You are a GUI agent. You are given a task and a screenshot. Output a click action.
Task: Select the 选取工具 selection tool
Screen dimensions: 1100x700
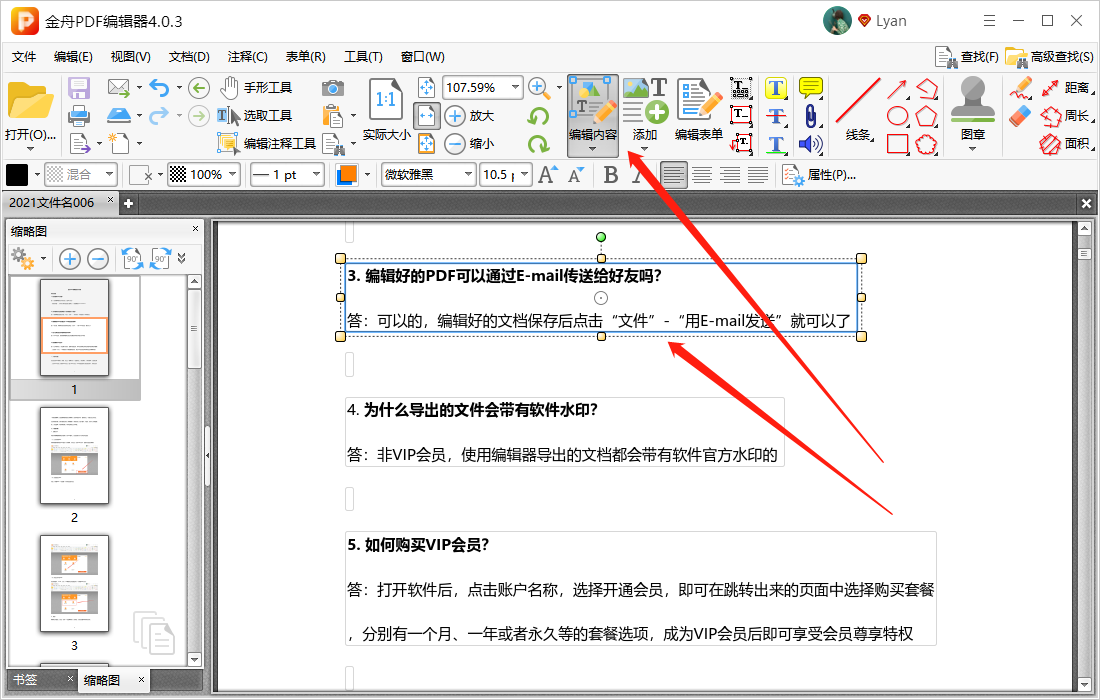(x=255, y=115)
